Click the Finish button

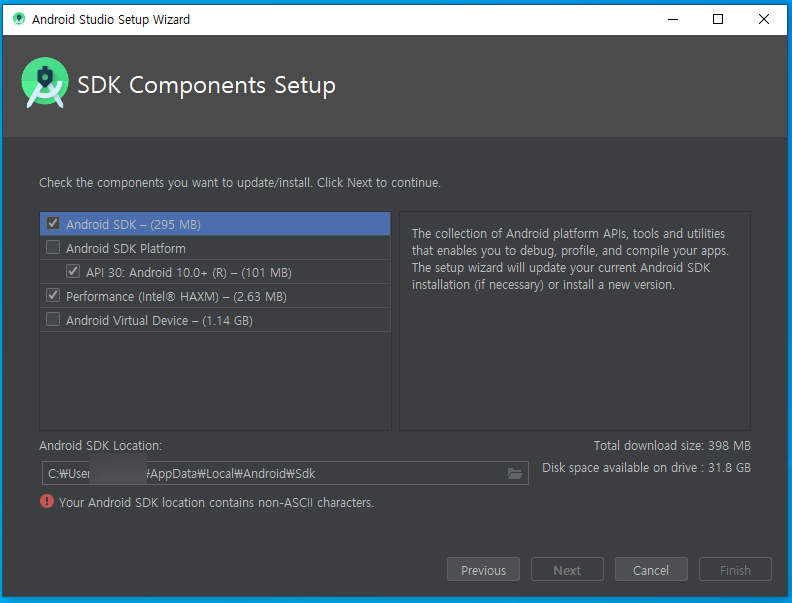[735, 570]
